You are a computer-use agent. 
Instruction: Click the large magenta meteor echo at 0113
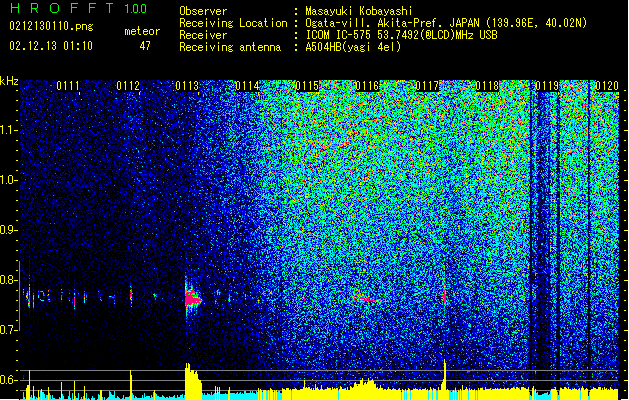point(192,298)
